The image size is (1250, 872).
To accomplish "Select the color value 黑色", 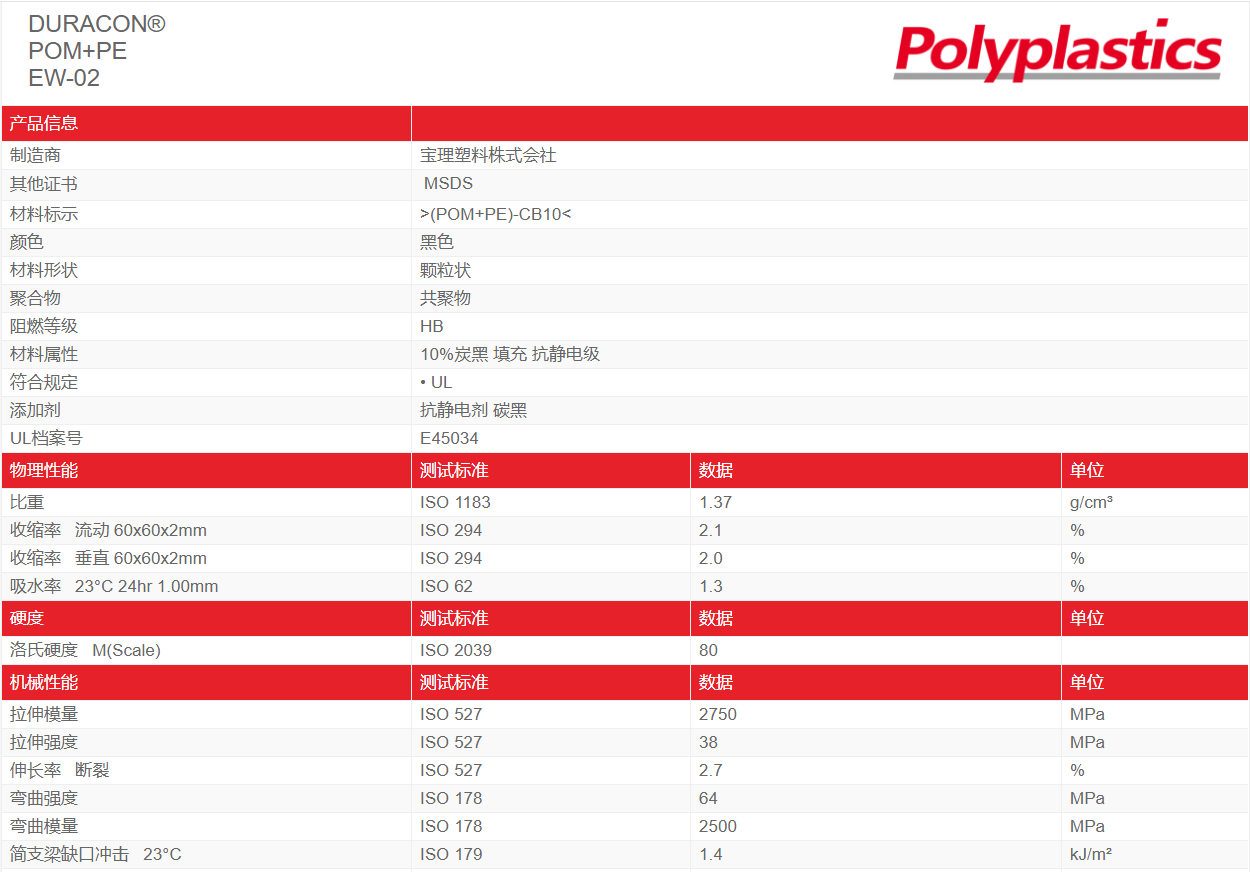I will click(x=437, y=242).
